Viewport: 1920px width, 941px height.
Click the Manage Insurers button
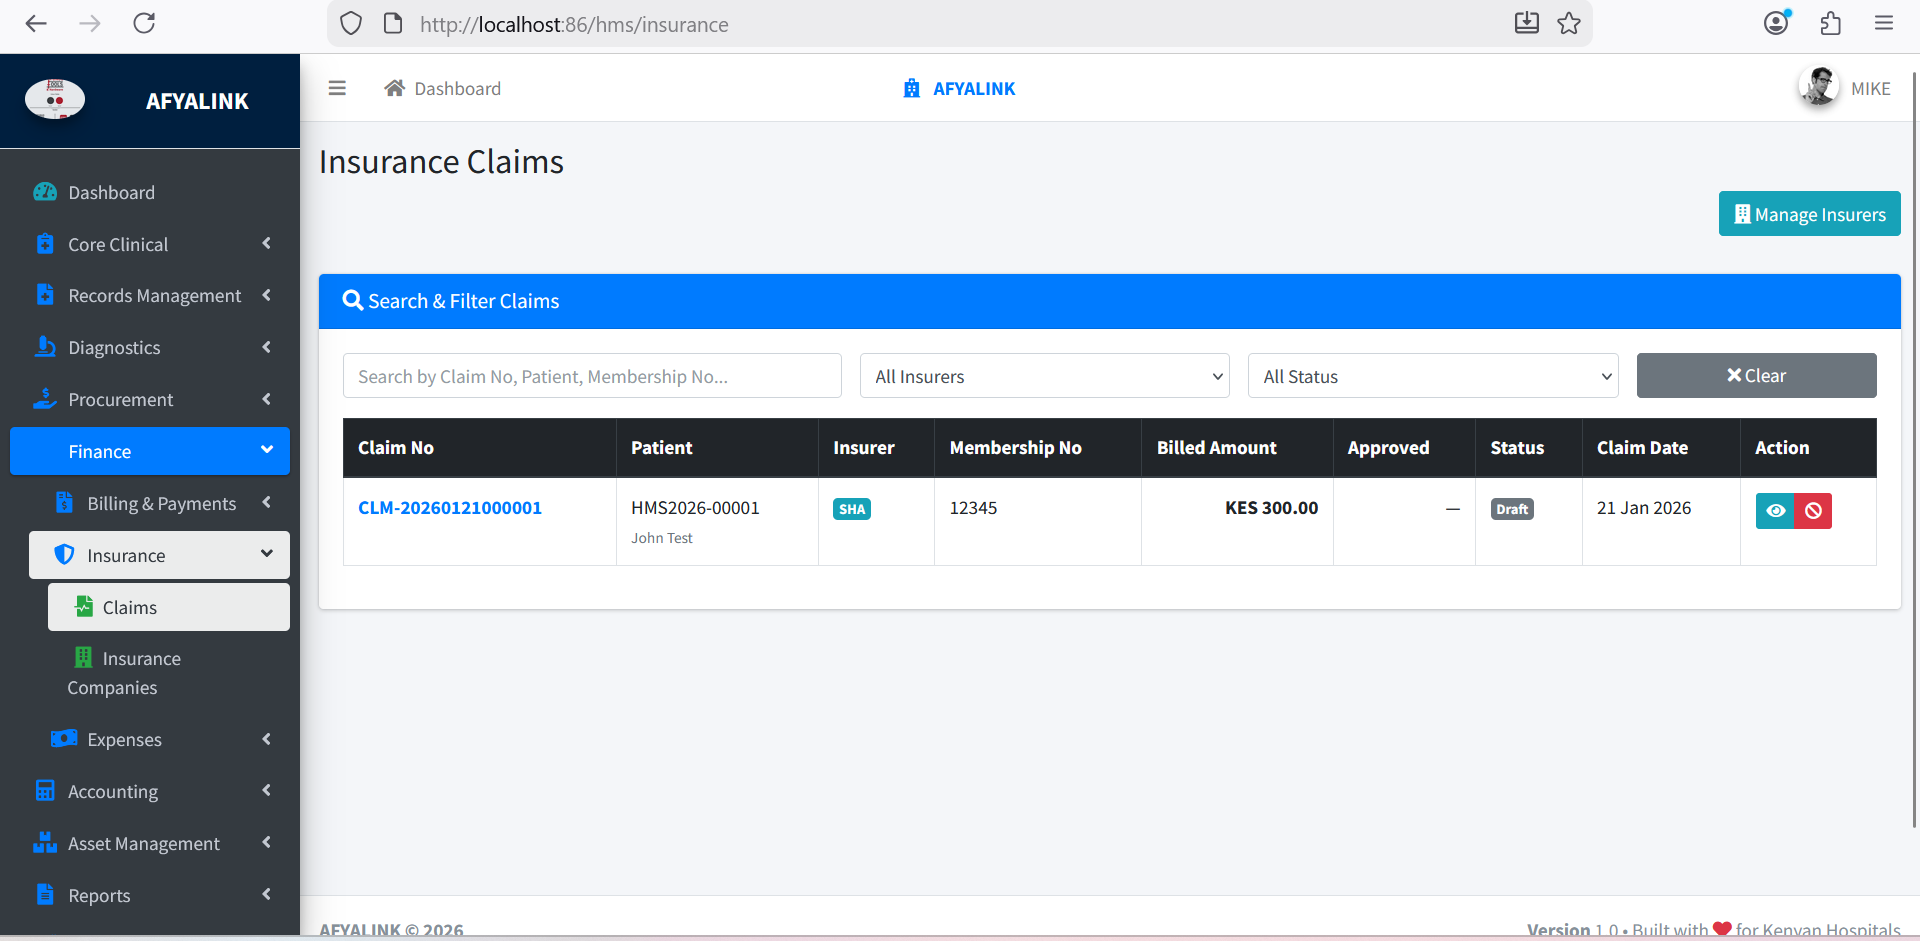tap(1809, 214)
